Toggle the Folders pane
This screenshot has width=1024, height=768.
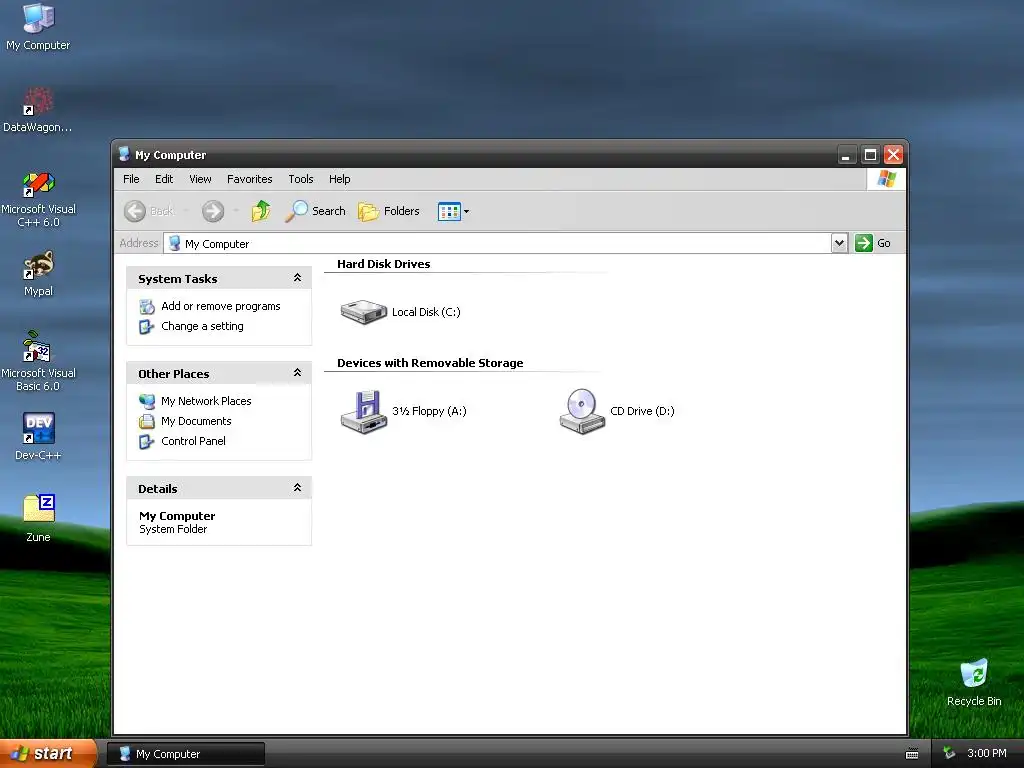point(389,211)
